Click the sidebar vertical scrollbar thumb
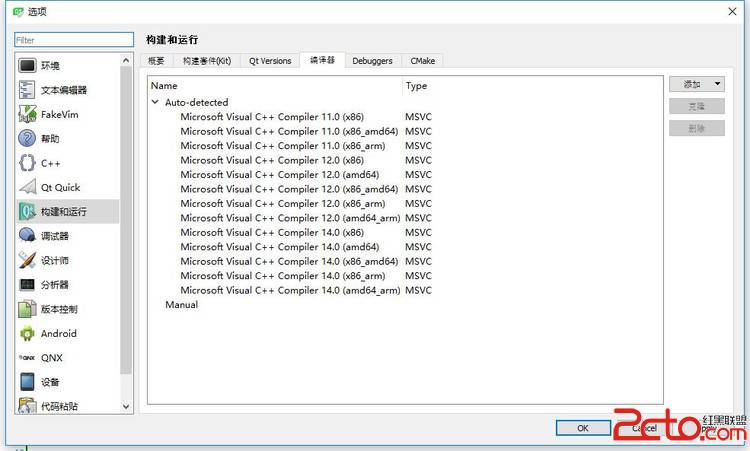 coord(126,220)
